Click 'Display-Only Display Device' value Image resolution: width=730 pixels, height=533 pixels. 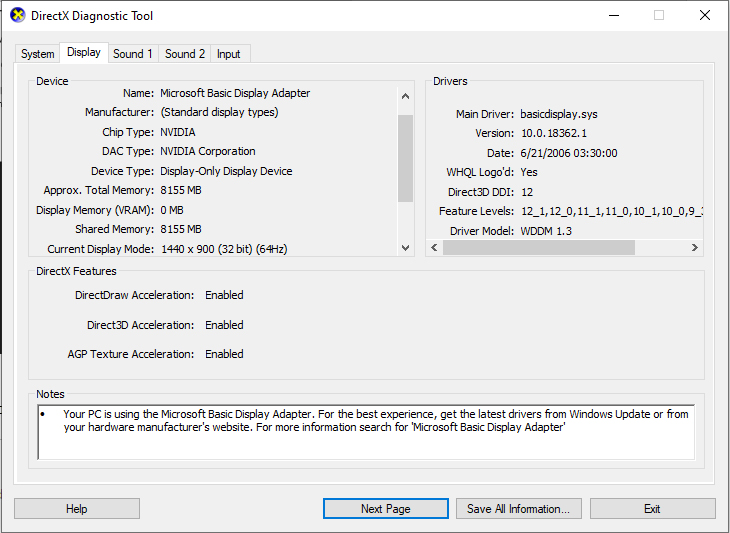(226, 171)
